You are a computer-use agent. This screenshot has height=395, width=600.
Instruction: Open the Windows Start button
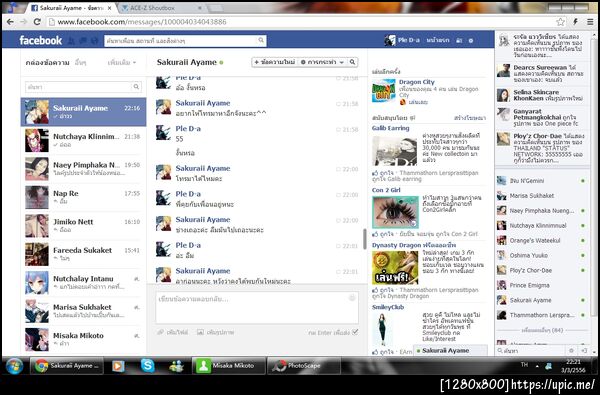(x=14, y=366)
